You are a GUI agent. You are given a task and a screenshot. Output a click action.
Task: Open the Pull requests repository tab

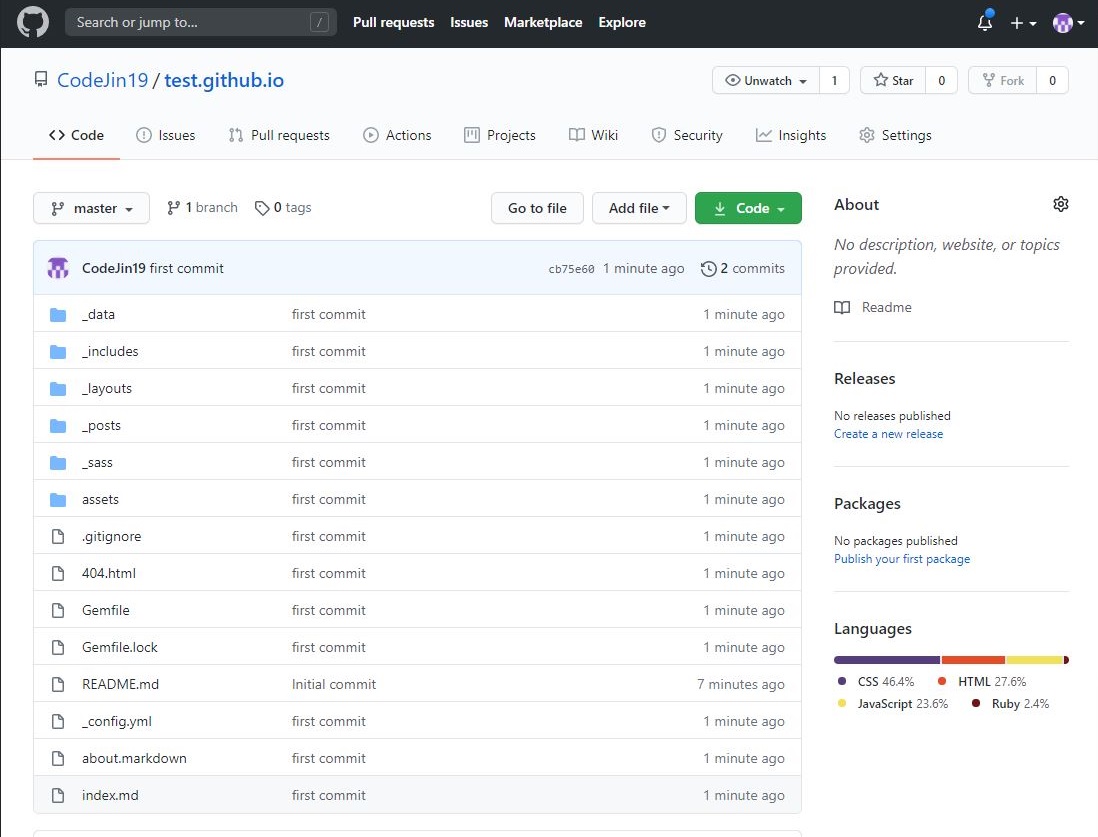point(279,135)
